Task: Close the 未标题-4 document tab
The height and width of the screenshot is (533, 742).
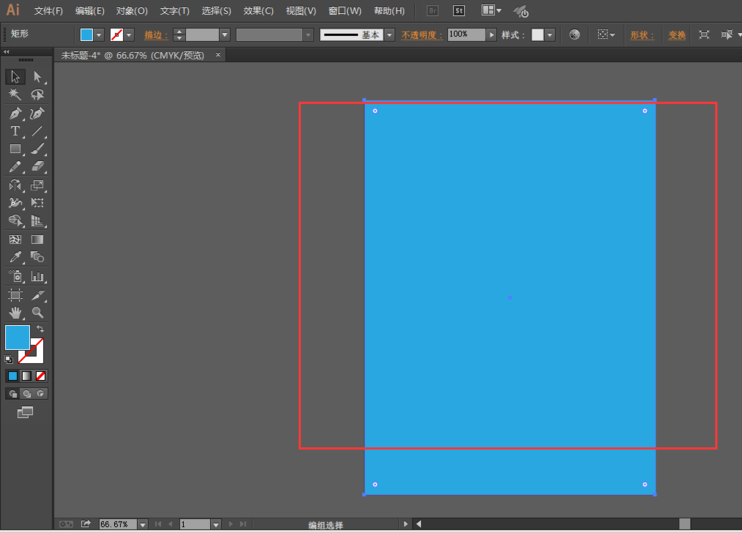Action: (218, 55)
